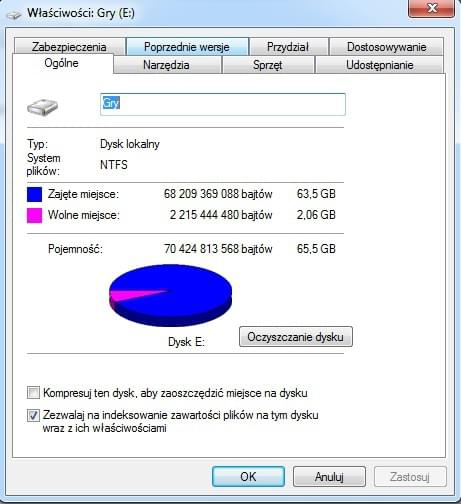The image size is (461, 504).
Task: Click the Oczyszczanie dysku button
Action: click(x=296, y=337)
